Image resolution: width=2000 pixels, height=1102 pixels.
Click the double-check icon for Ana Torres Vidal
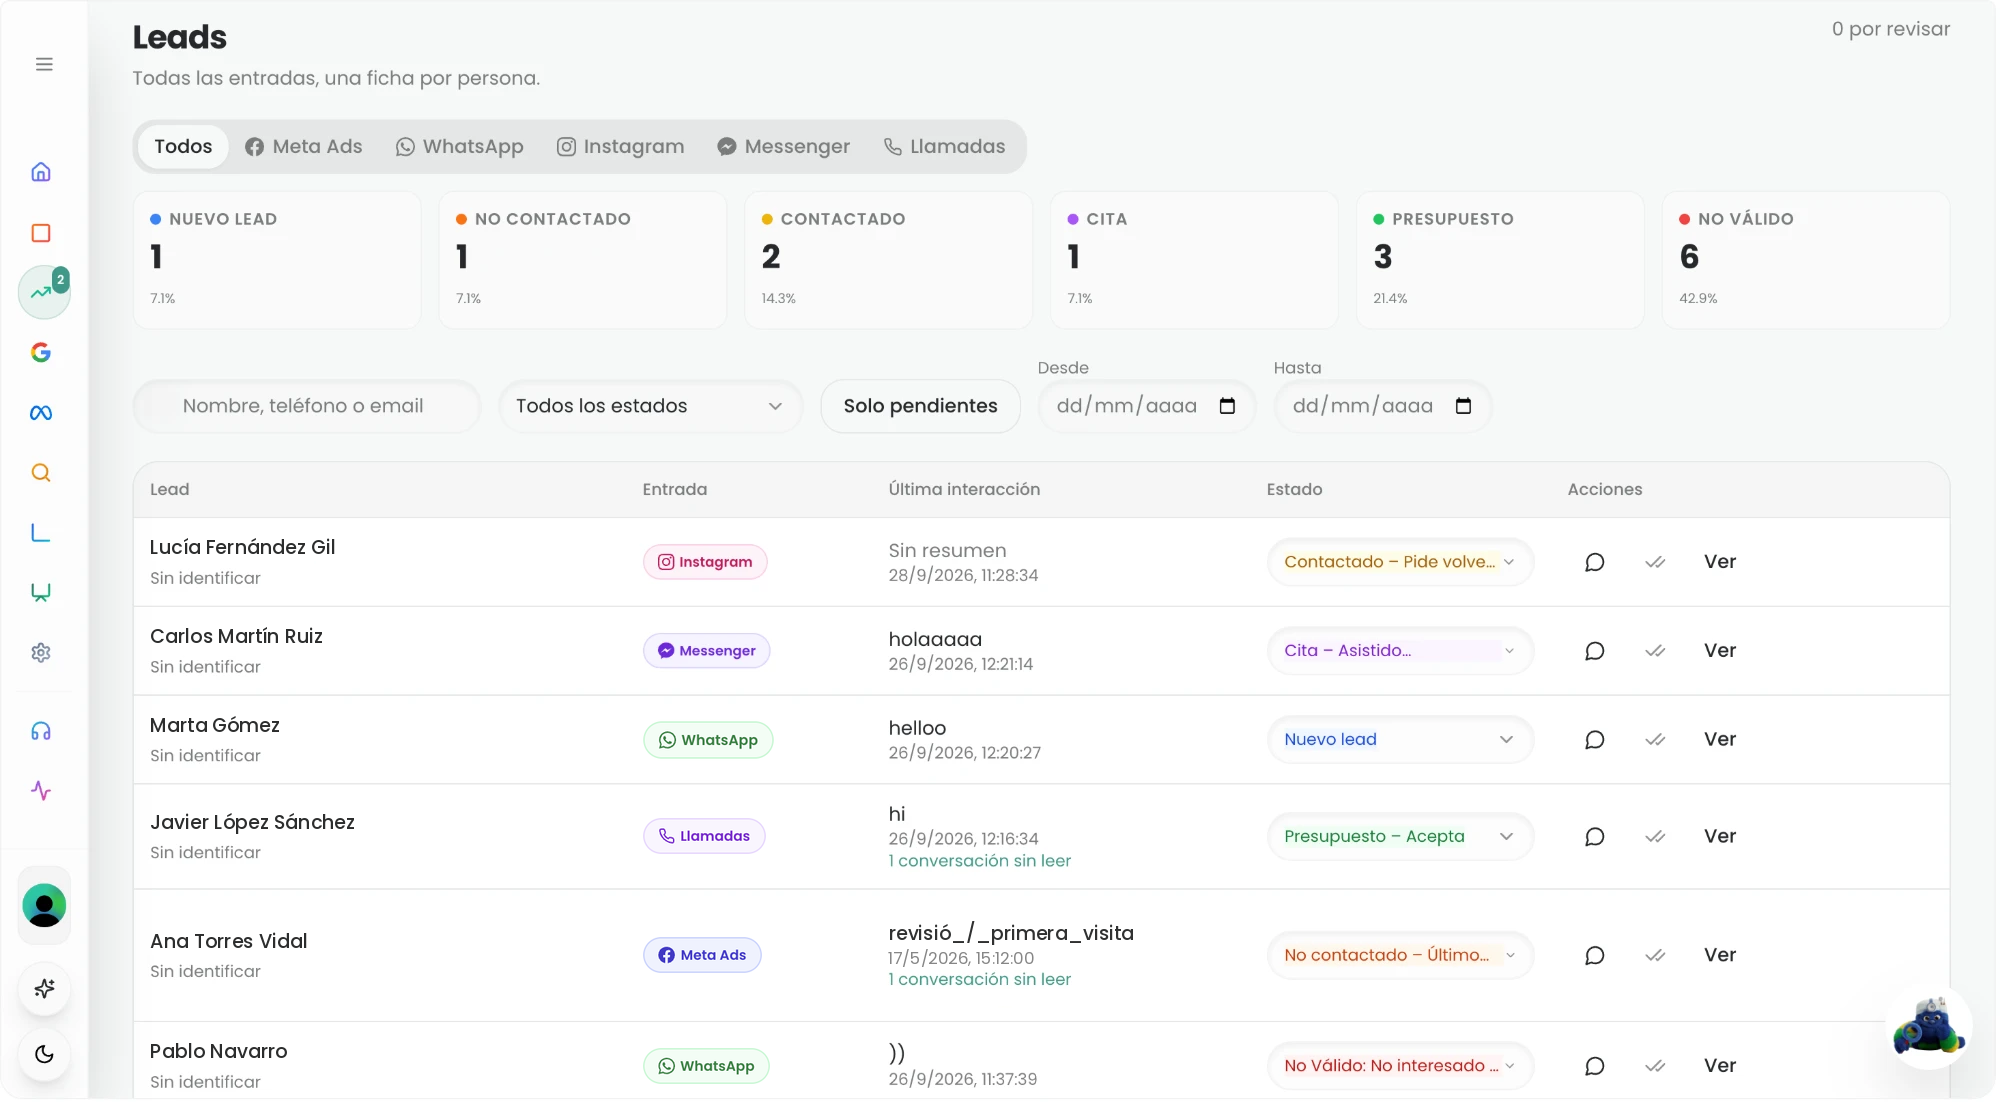point(1655,957)
